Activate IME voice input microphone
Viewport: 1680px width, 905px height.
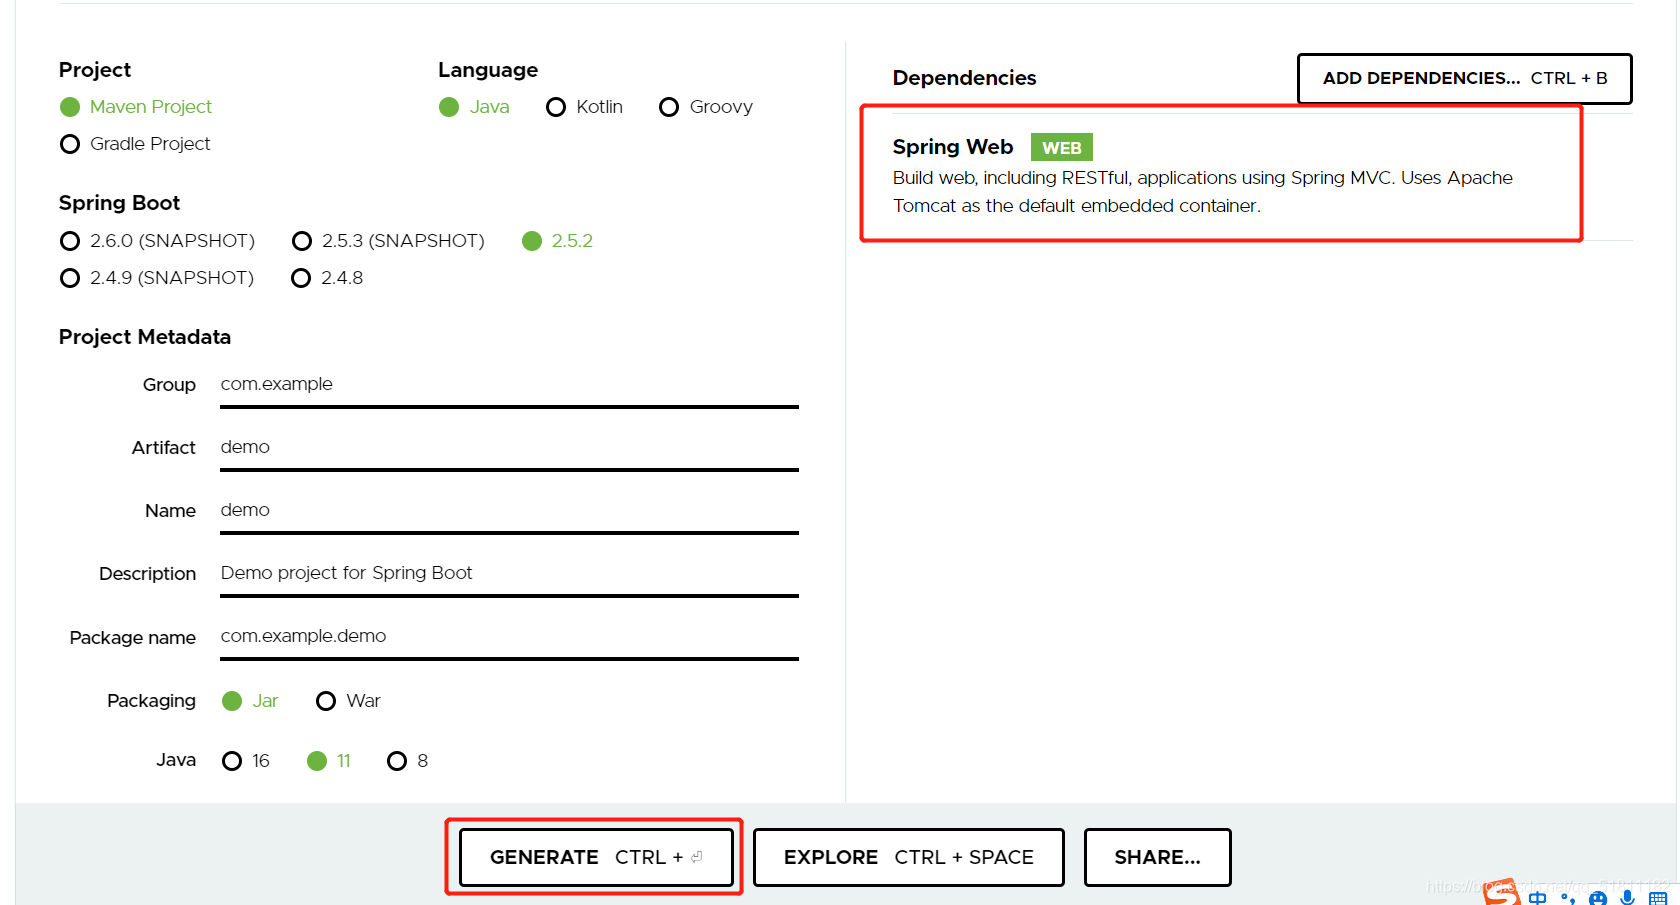pyautogui.click(x=1628, y=898)
